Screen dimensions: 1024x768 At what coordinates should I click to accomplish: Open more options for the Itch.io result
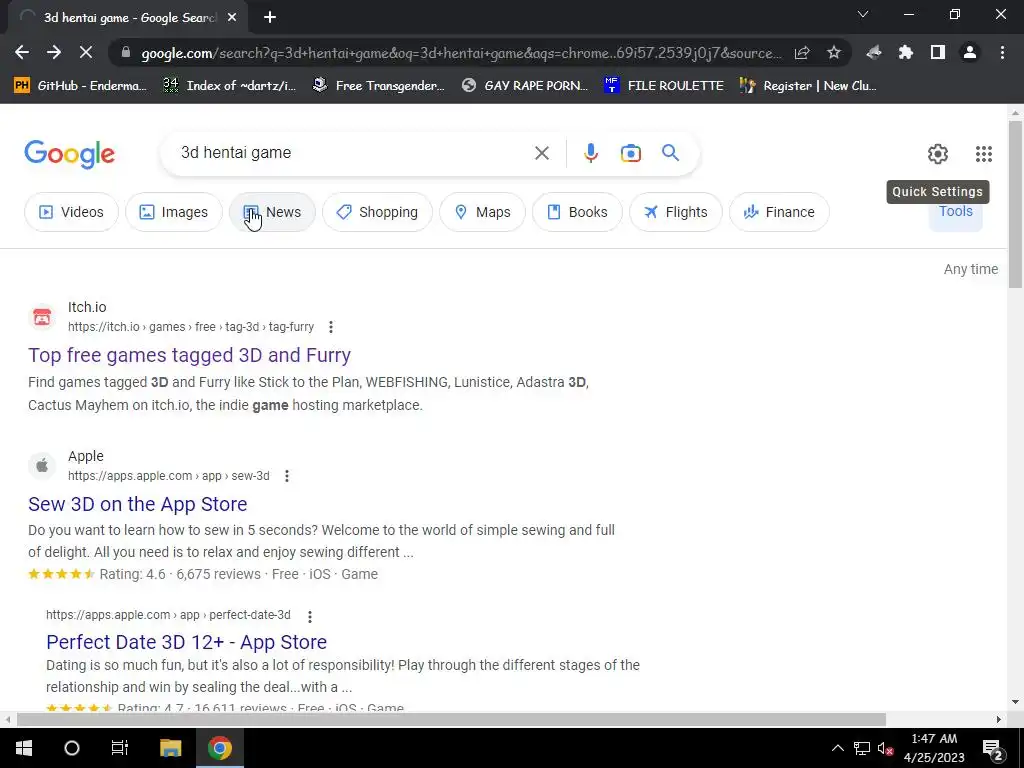[x=330, y=327]
